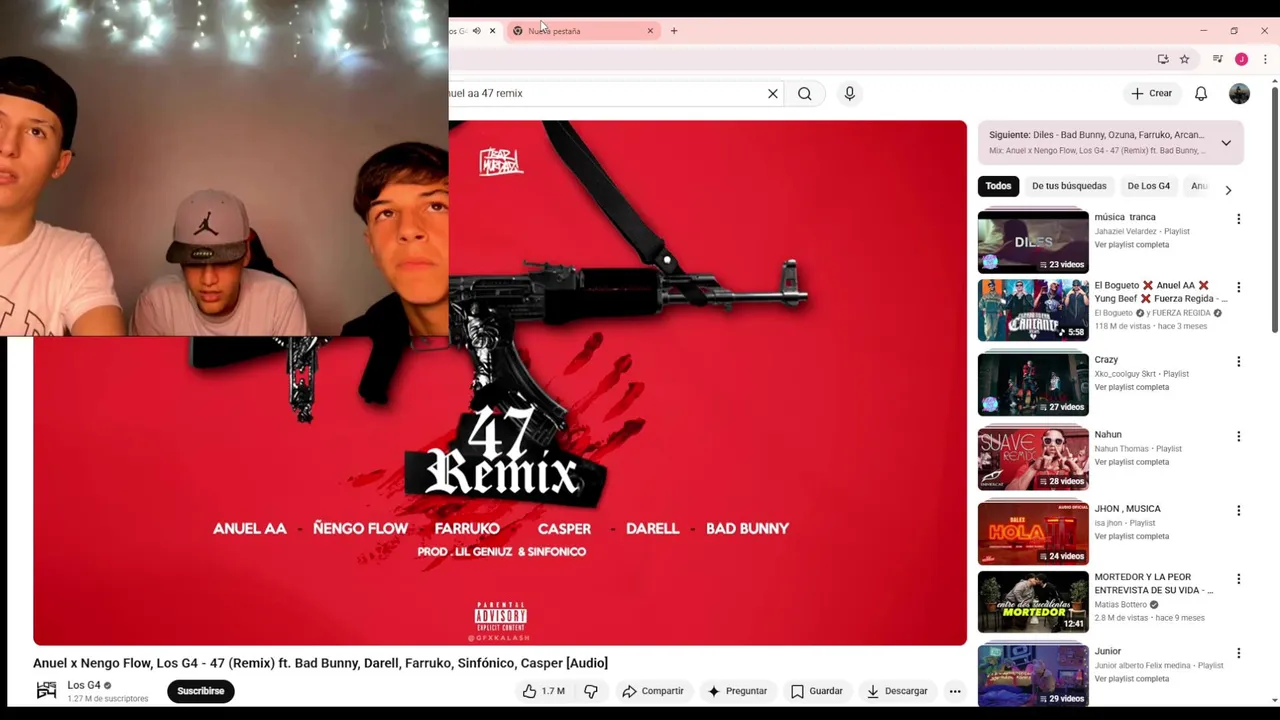Image resolution: width=1280 pixels, height=720 pixels.
Task: Open options for Crazy playlist
Action: click(1238, 361)
